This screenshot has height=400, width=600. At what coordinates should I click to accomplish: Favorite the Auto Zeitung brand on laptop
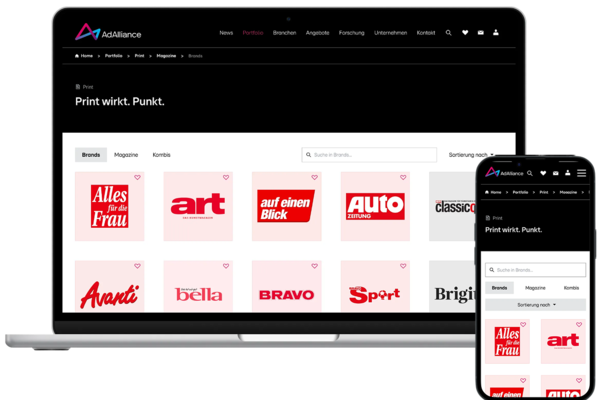pos(403,177)
